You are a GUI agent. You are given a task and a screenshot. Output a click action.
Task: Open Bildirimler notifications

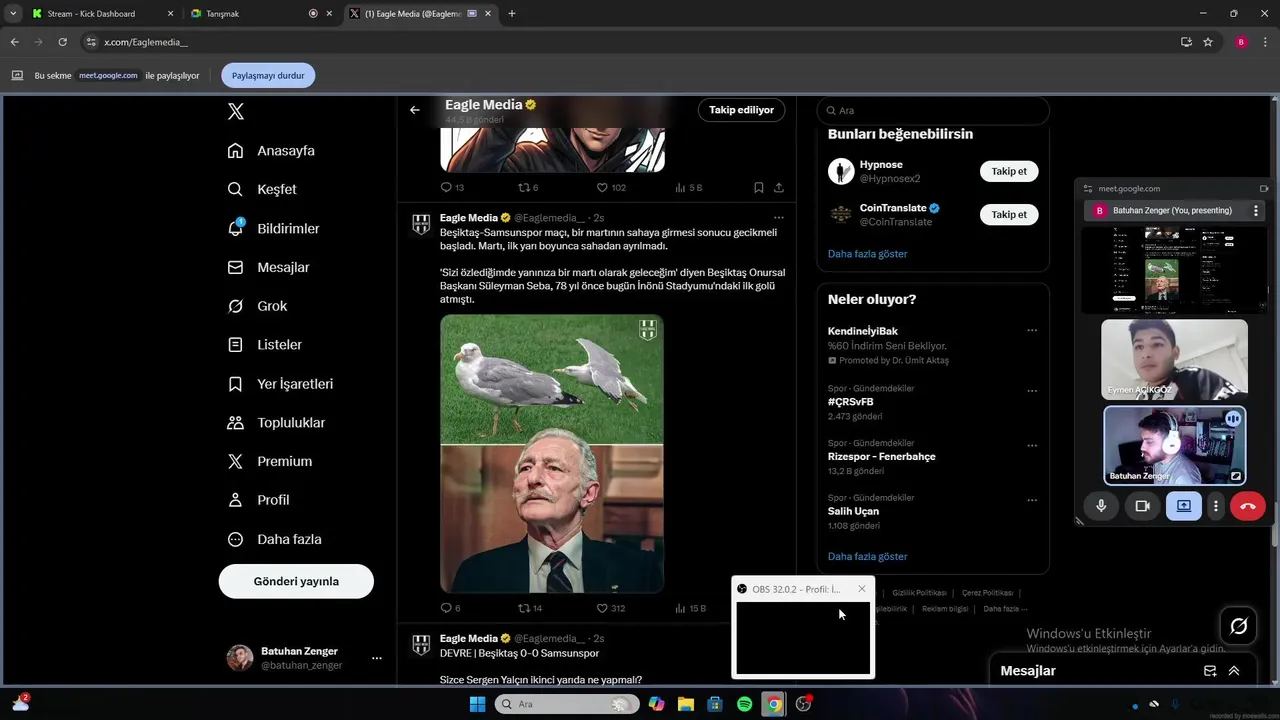click(x=273, y=228)
